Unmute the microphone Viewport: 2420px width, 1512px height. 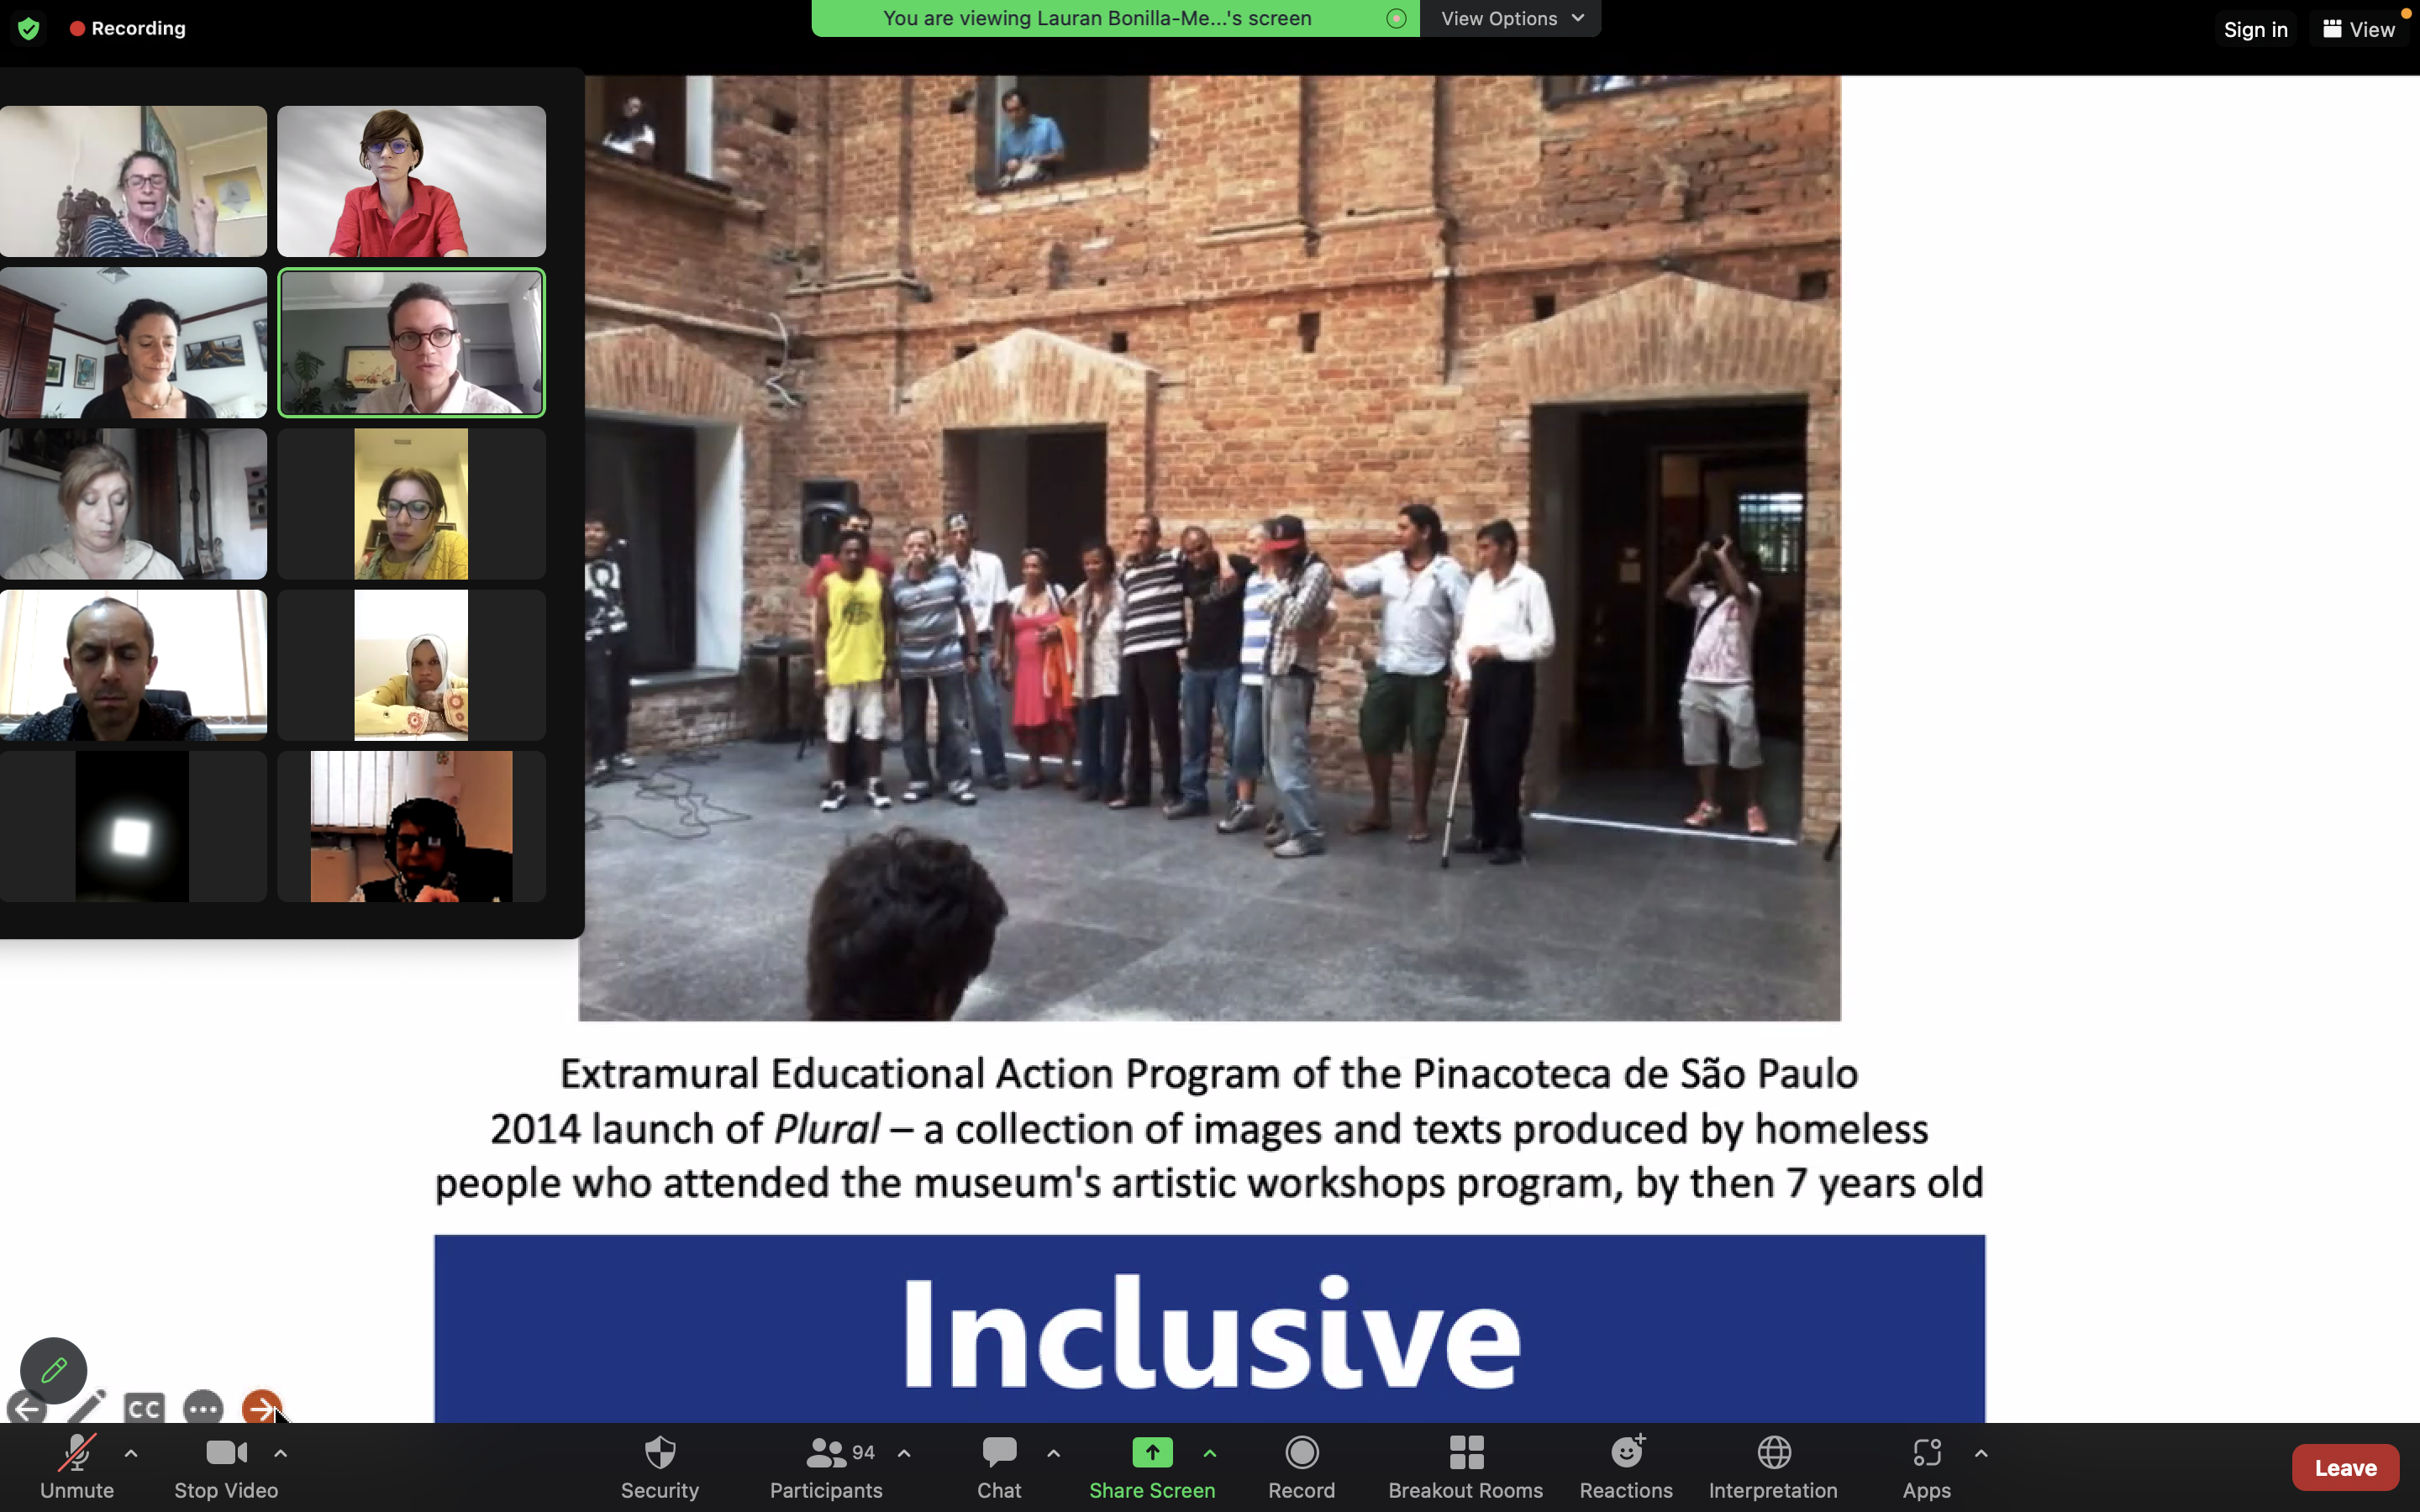pyautogui.click(x=77, y=1466)
